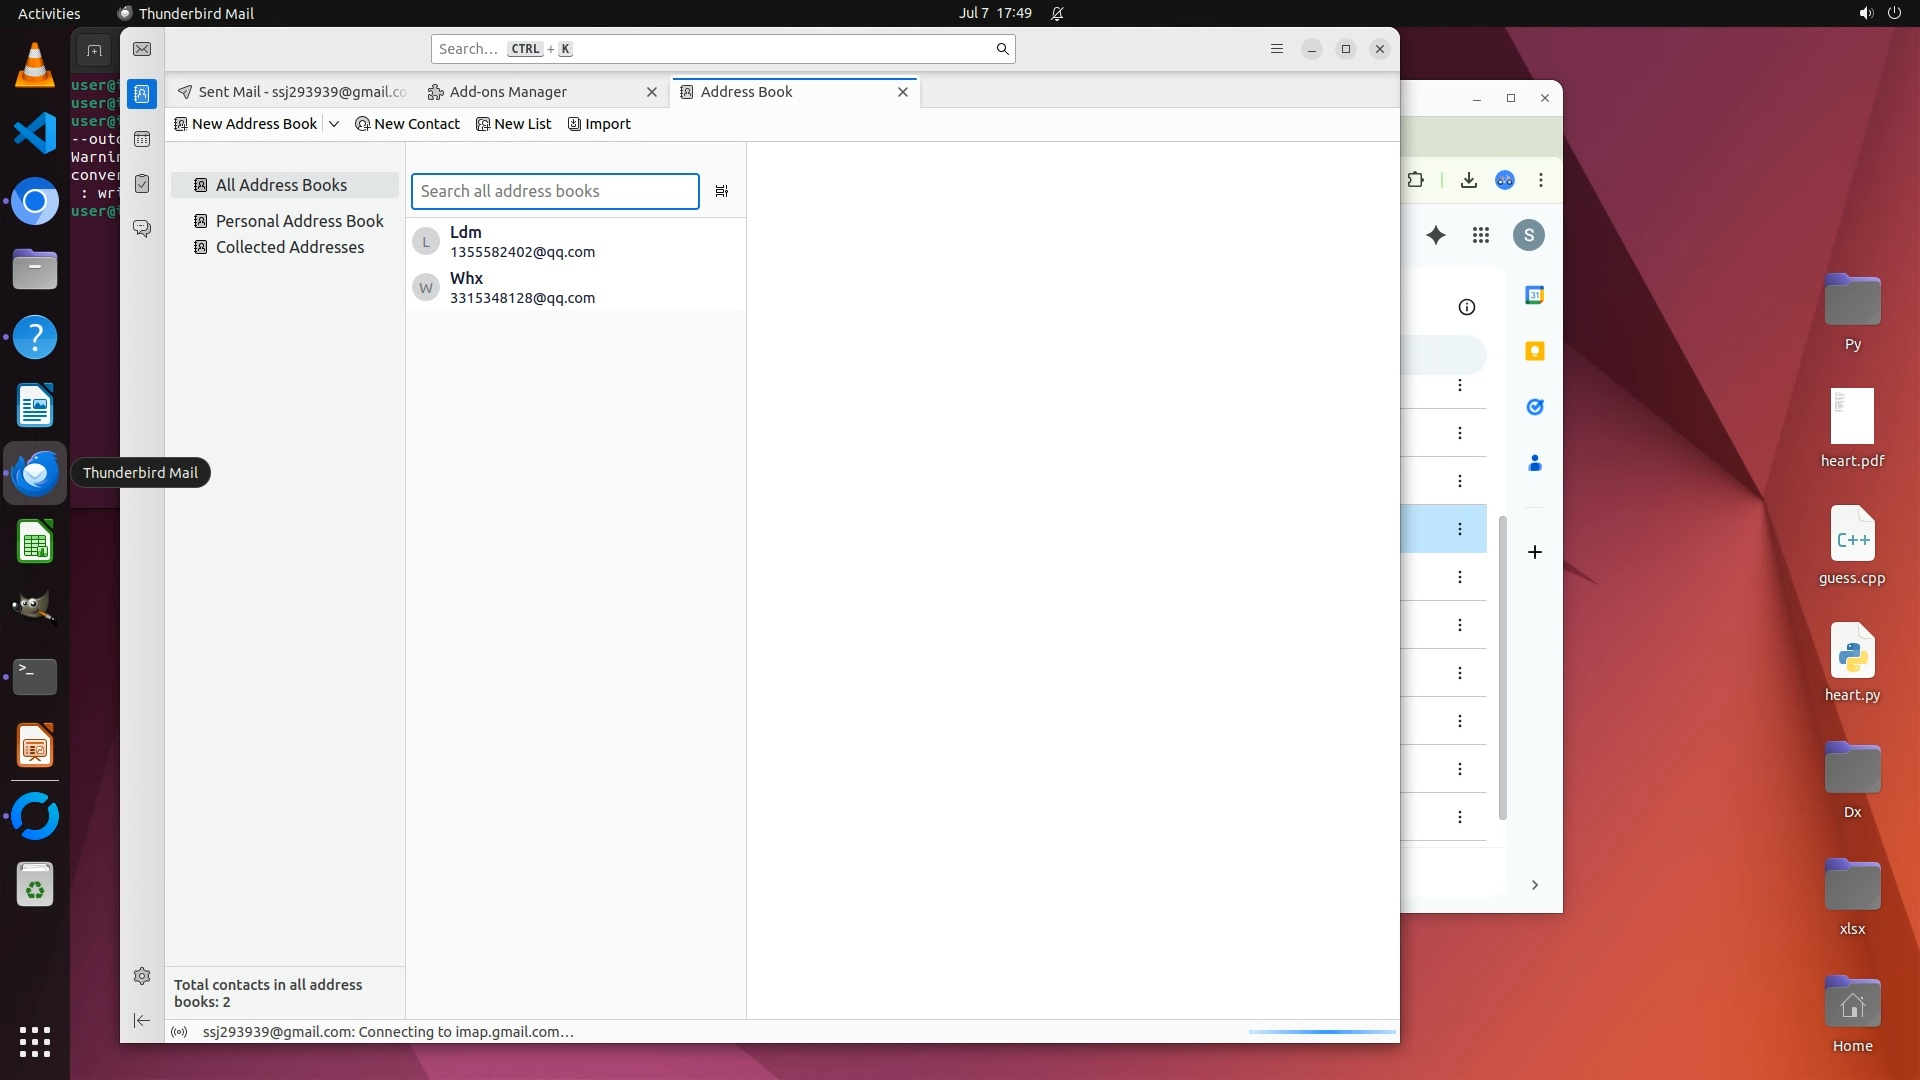Open the Tasks space icon

(x=142, y=184)
